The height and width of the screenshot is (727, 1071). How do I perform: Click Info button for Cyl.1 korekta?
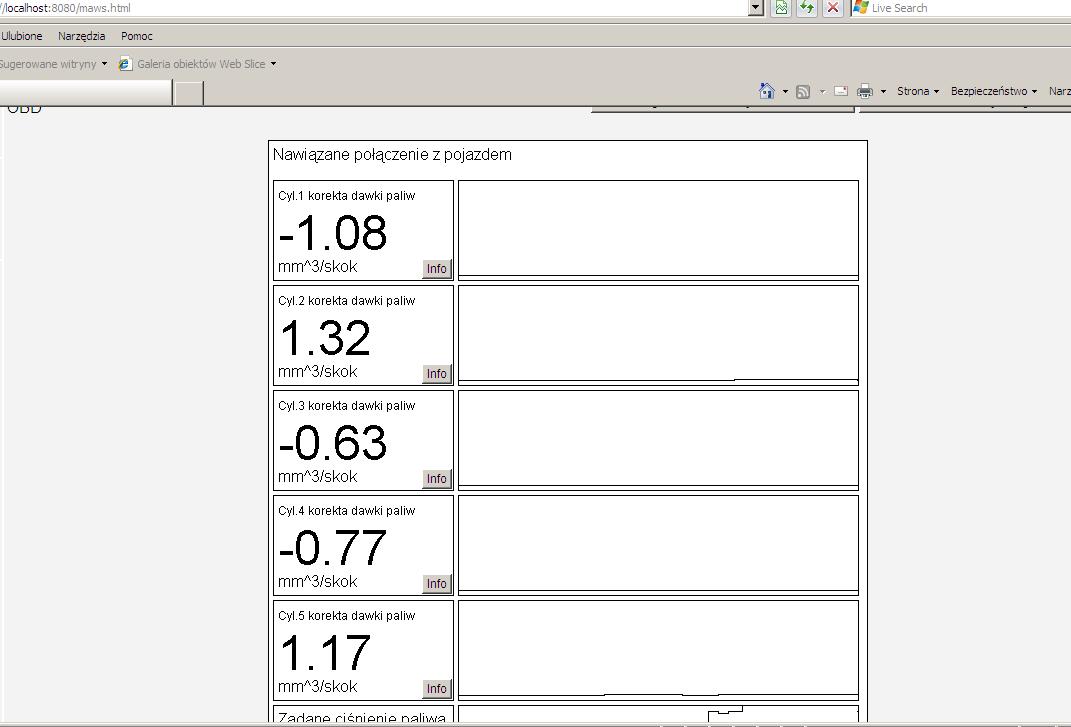[x=436, y=269]
